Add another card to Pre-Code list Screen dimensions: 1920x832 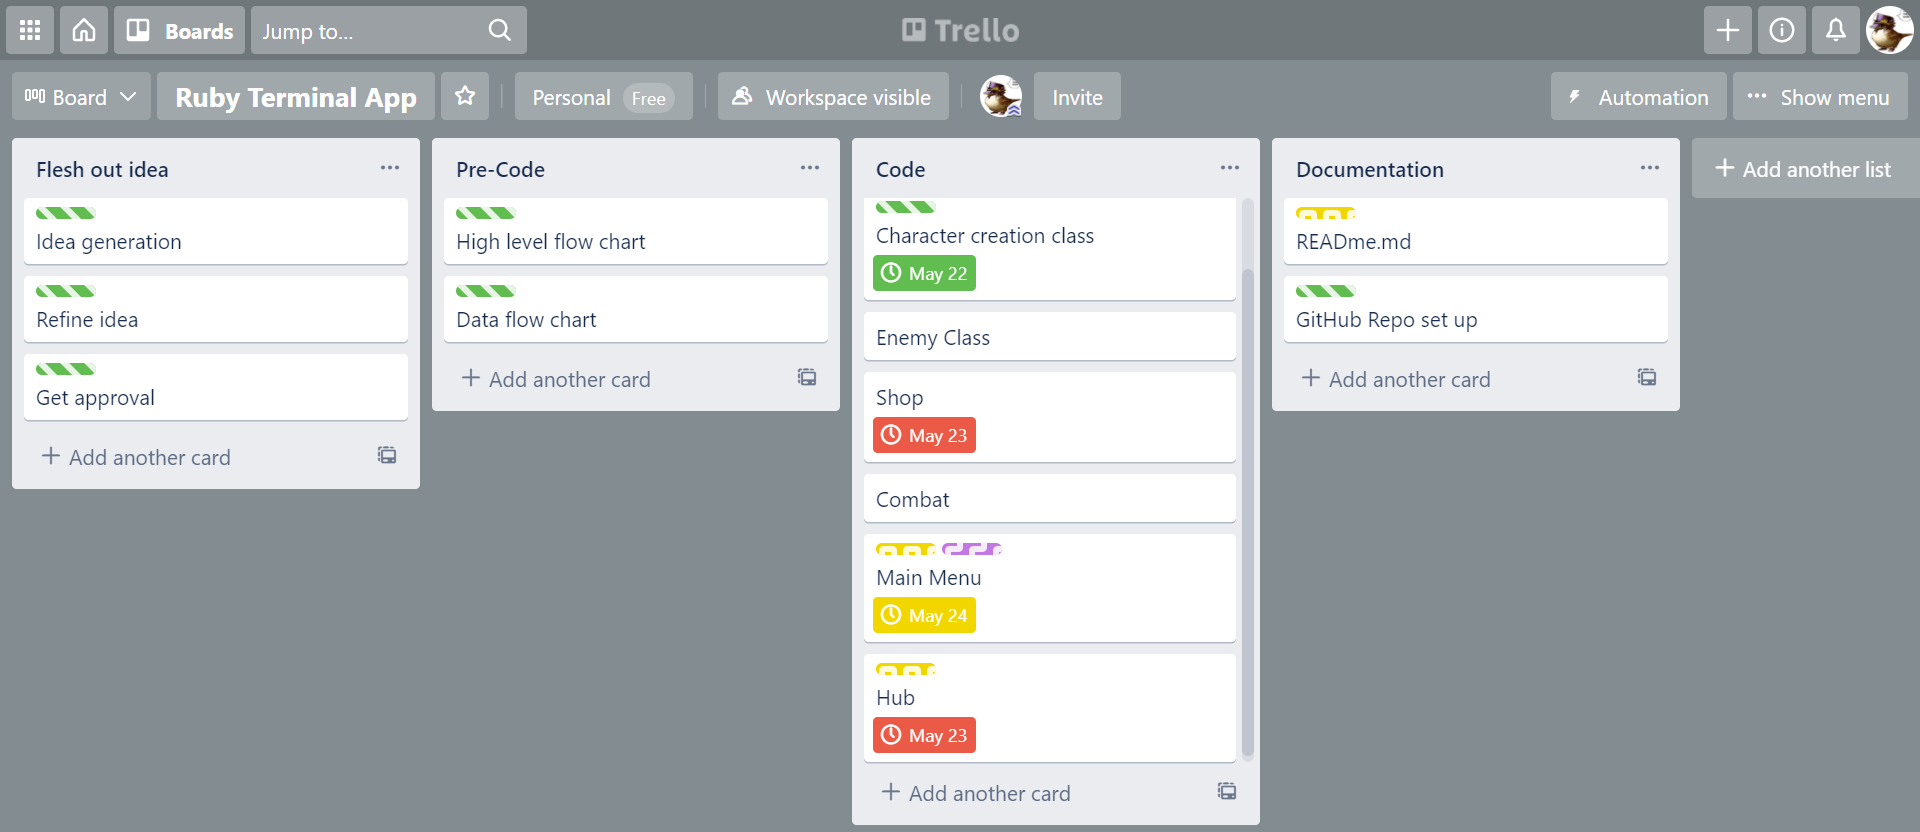pos(556,379)
